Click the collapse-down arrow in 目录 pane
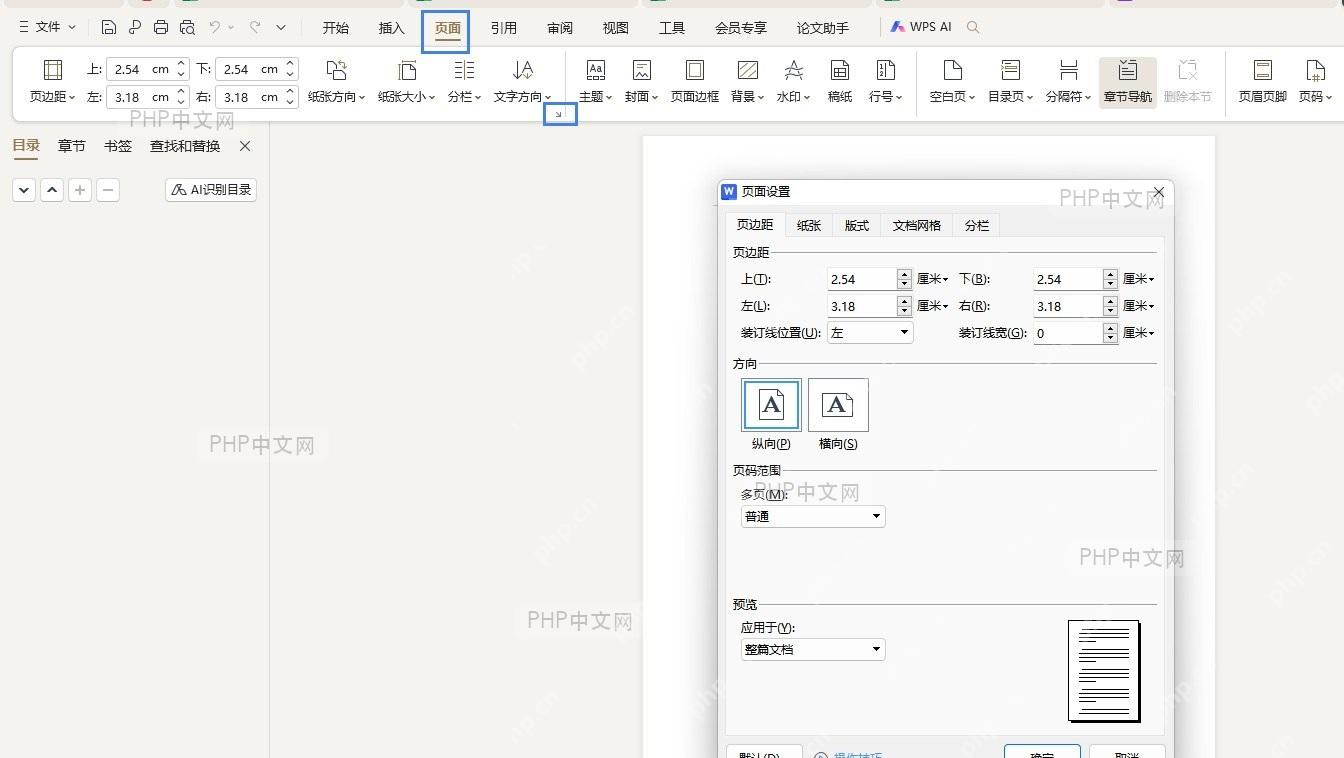The width and height of the screenshot is (1344, 758). pos(24,189)
